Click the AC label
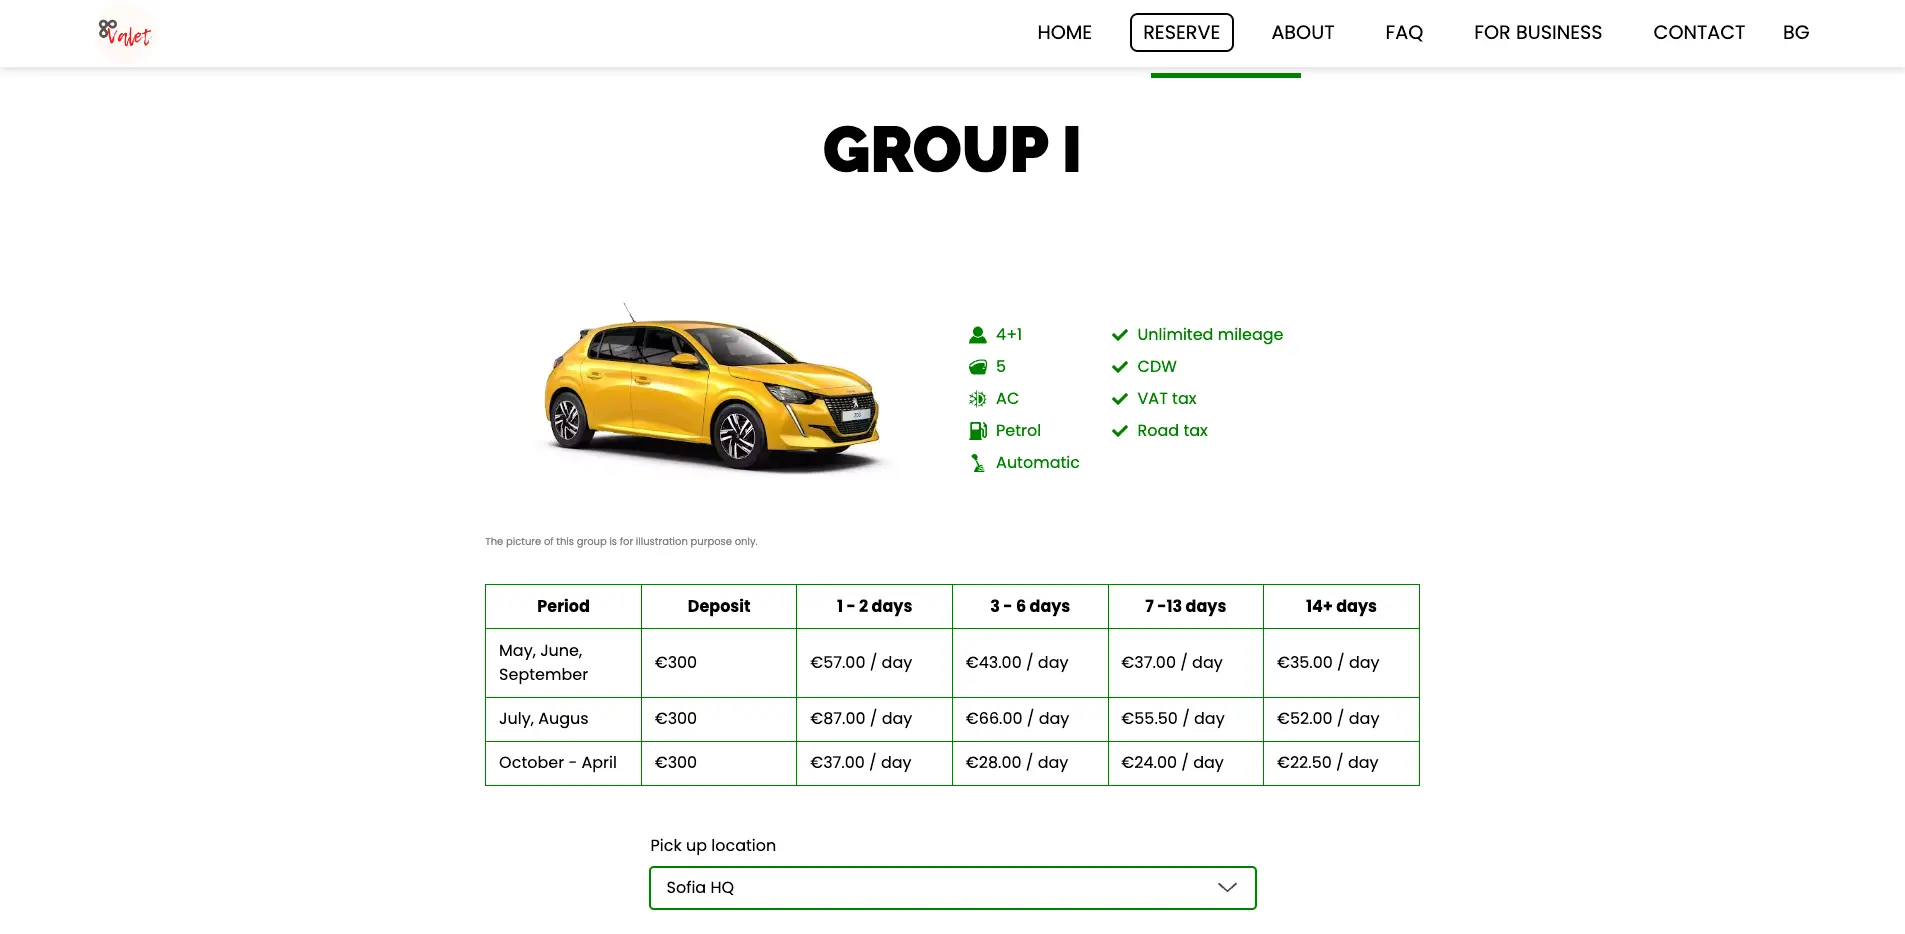Viewport: 1905px width, 934px height. 1007,399
